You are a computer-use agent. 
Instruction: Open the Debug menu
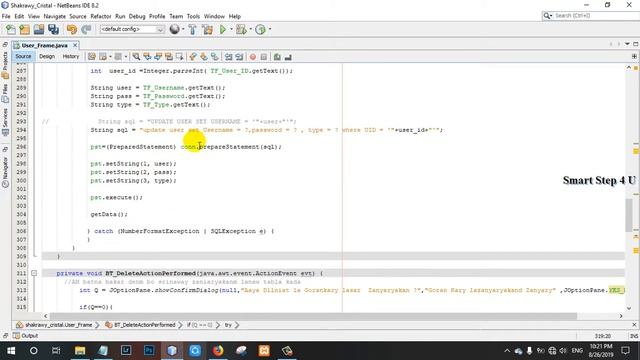(137, 16)
